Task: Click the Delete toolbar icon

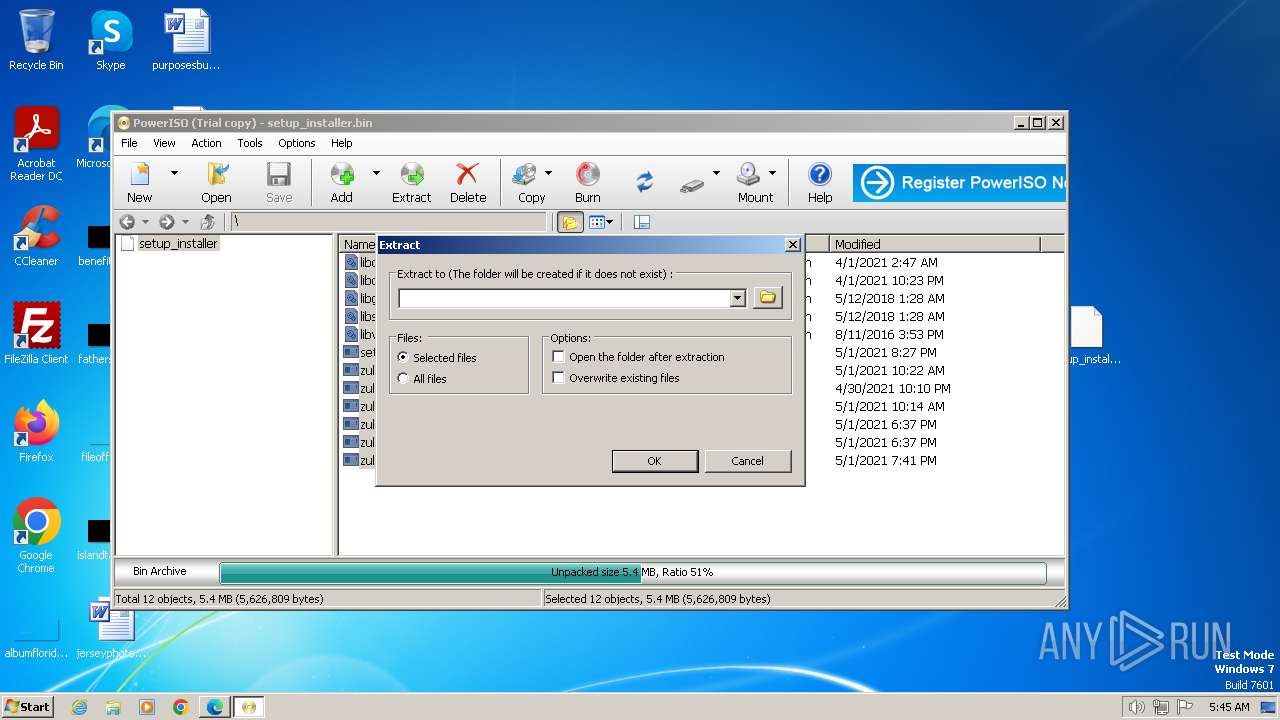Action: coord(467,175)
